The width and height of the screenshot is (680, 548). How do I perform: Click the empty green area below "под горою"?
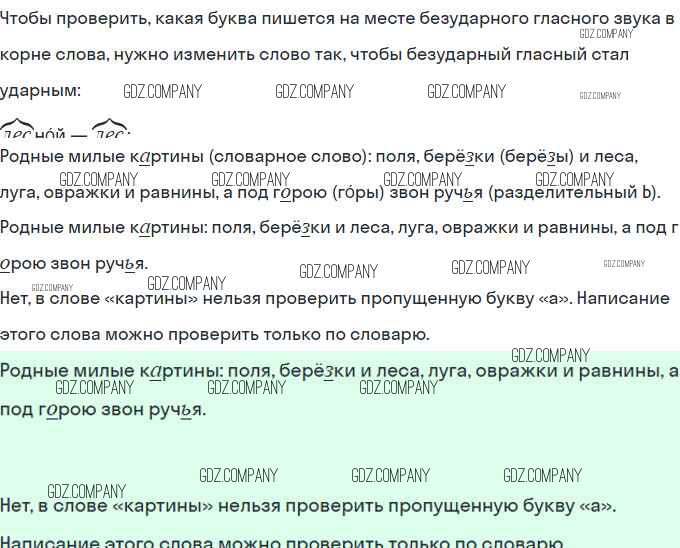click(340, 445)
